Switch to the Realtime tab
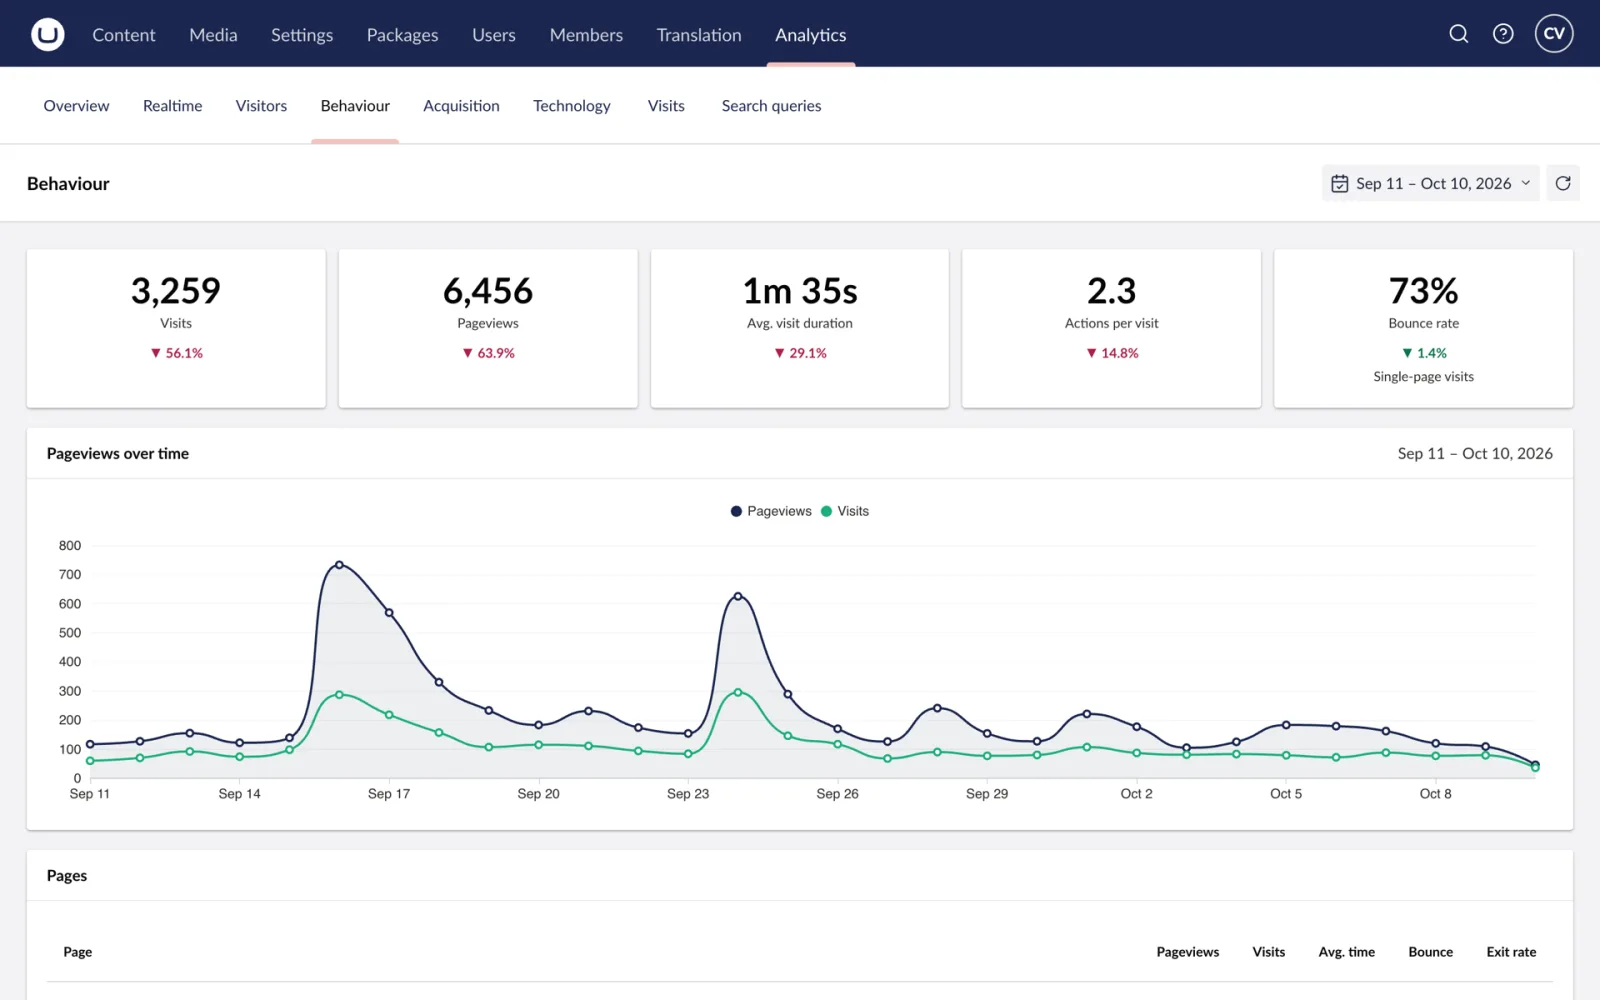Viewport: 1600px width, 1000px height. [172, 106]
